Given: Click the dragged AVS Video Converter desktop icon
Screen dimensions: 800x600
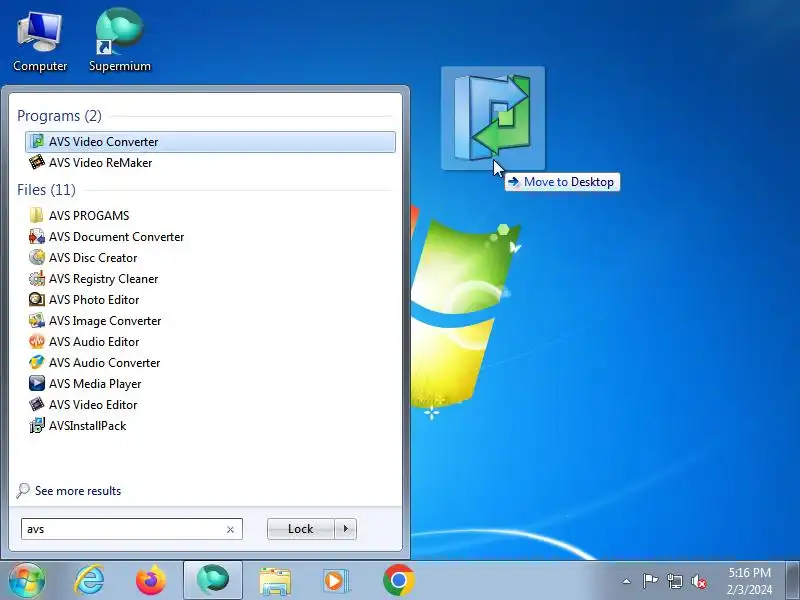Looking at the screenshot, I should tap(493, 118).
